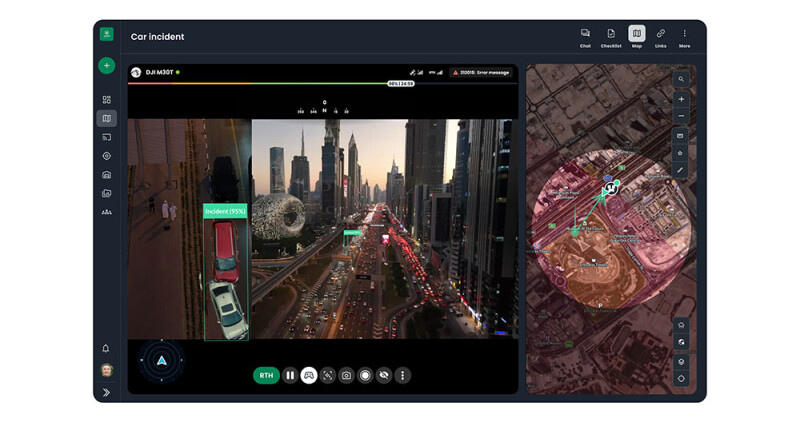This screenshot has height=442, width=800.
Task: Select the map draw pencil tool
Action: point(681,170)
